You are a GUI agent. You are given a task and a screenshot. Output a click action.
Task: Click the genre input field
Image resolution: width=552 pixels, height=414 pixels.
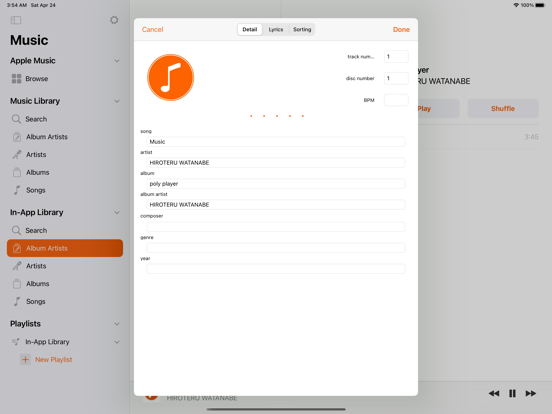click(x=276, y=247)
